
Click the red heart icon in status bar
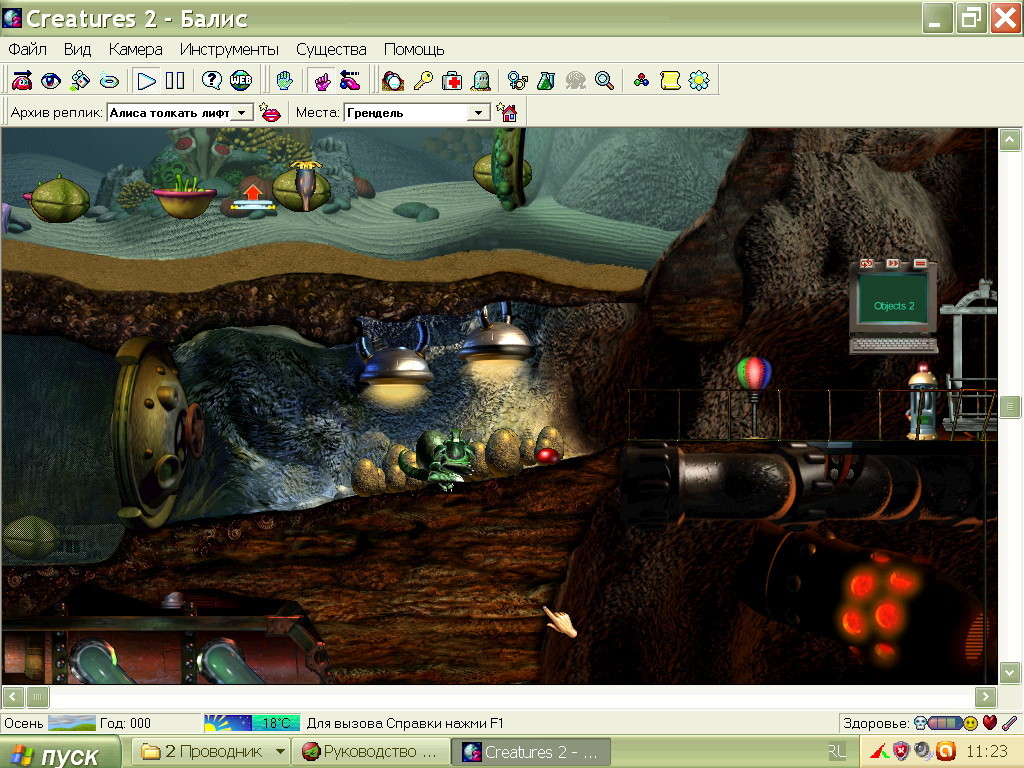point(990,723)
